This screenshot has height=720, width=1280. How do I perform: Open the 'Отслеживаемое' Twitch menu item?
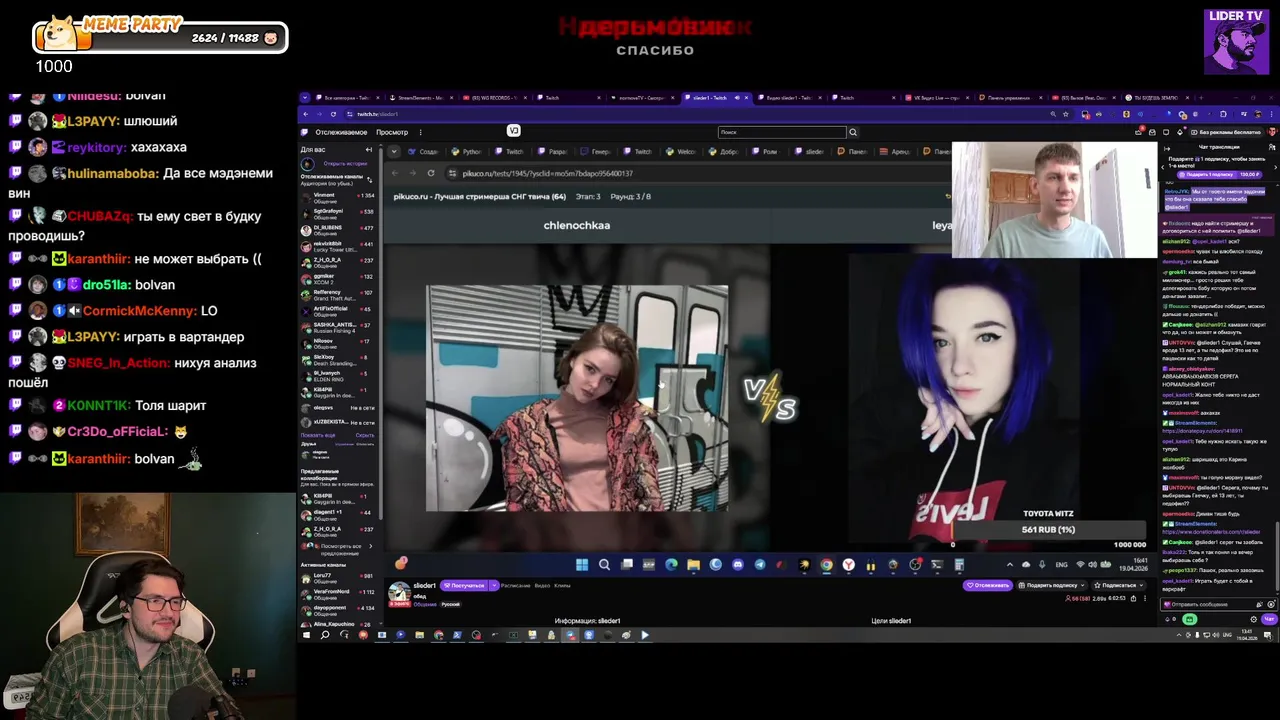pyautogui.click(x=341, y=132)
